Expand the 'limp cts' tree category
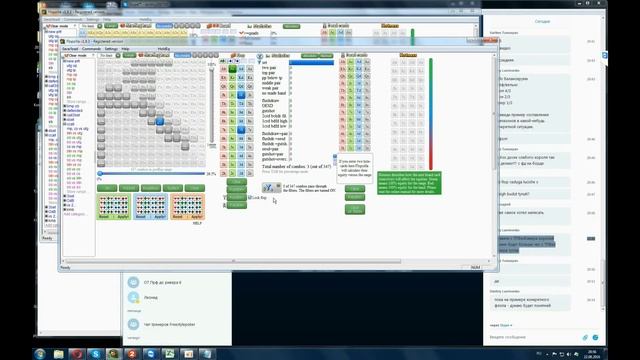 coord(64,106)
